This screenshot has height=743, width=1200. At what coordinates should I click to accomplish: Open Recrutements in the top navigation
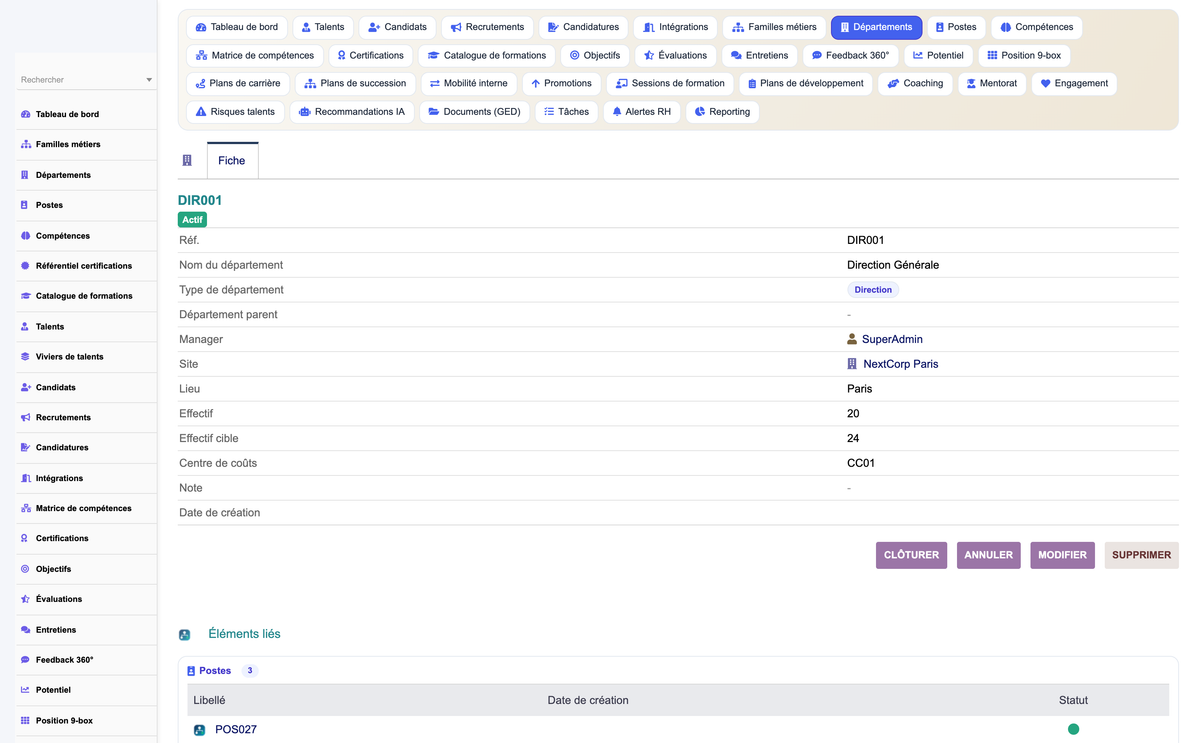pyautogui.click(x=487, y=27)
